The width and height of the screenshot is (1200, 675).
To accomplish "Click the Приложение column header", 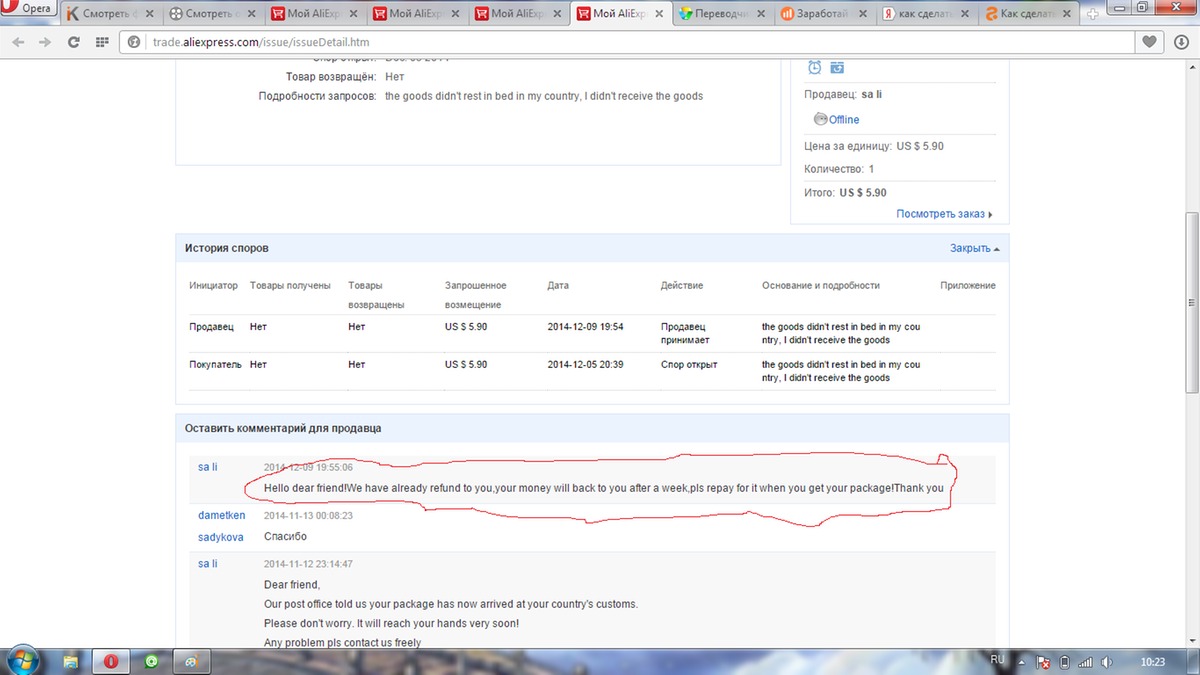I will click(968, 285).
